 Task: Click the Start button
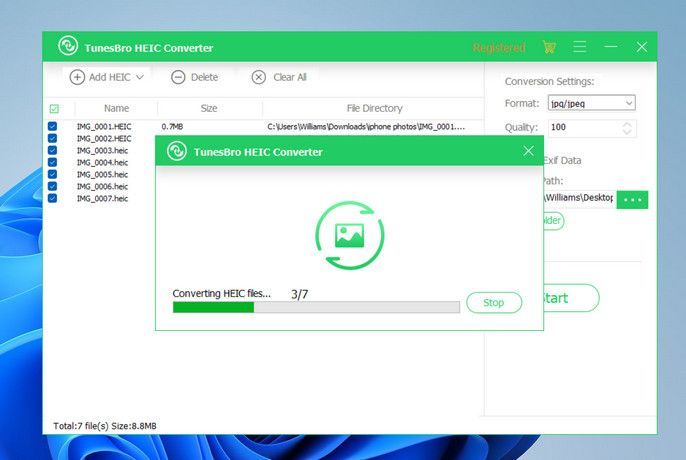571,298
